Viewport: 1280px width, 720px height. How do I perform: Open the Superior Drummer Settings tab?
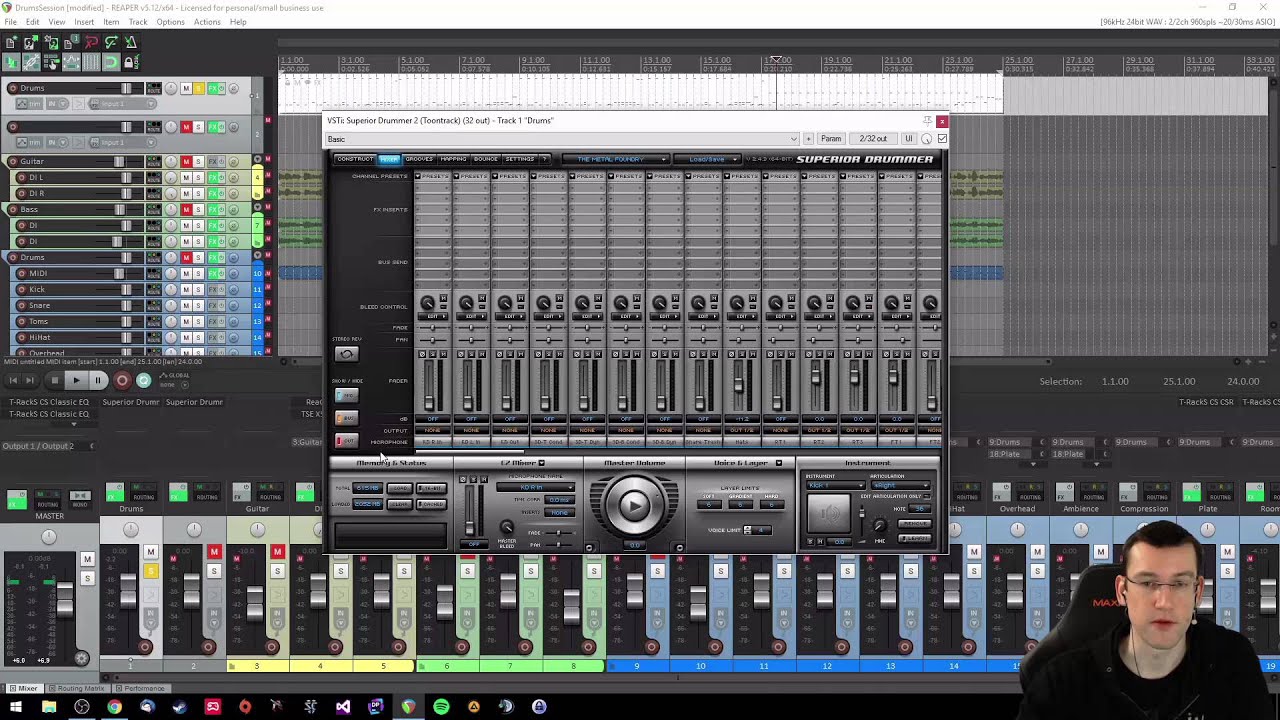click(519, 159)
